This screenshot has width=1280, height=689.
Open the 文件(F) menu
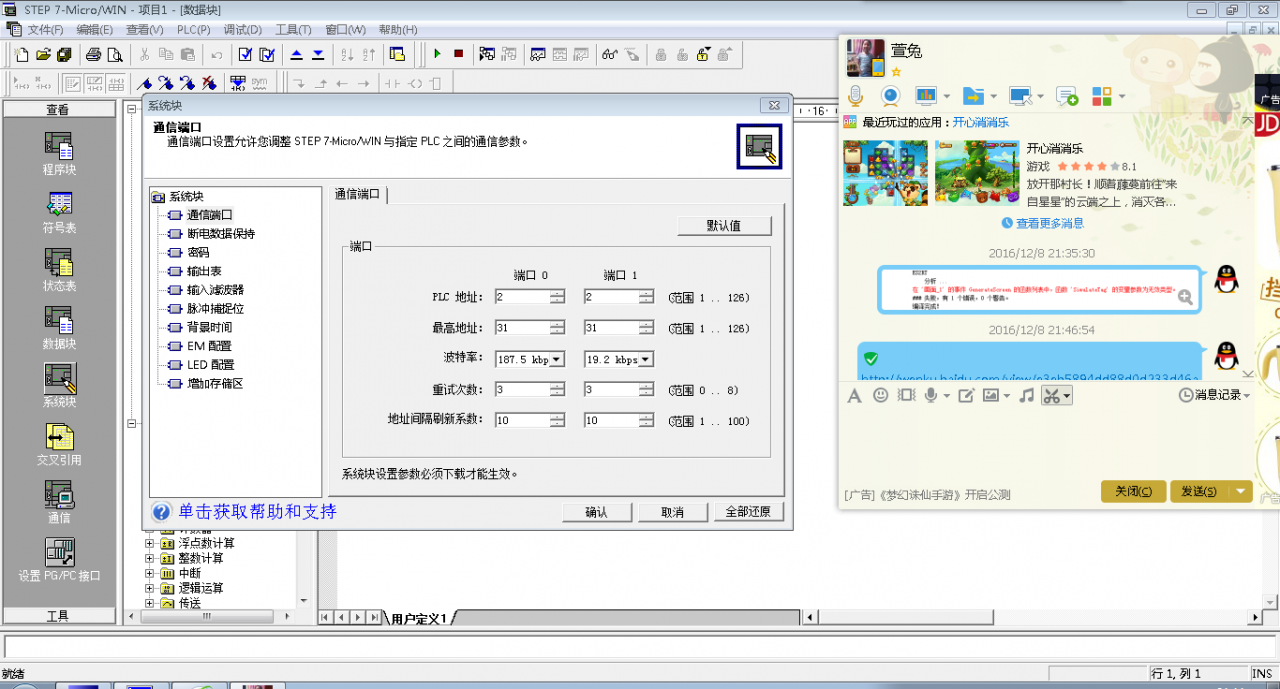[x=45, y=30]
